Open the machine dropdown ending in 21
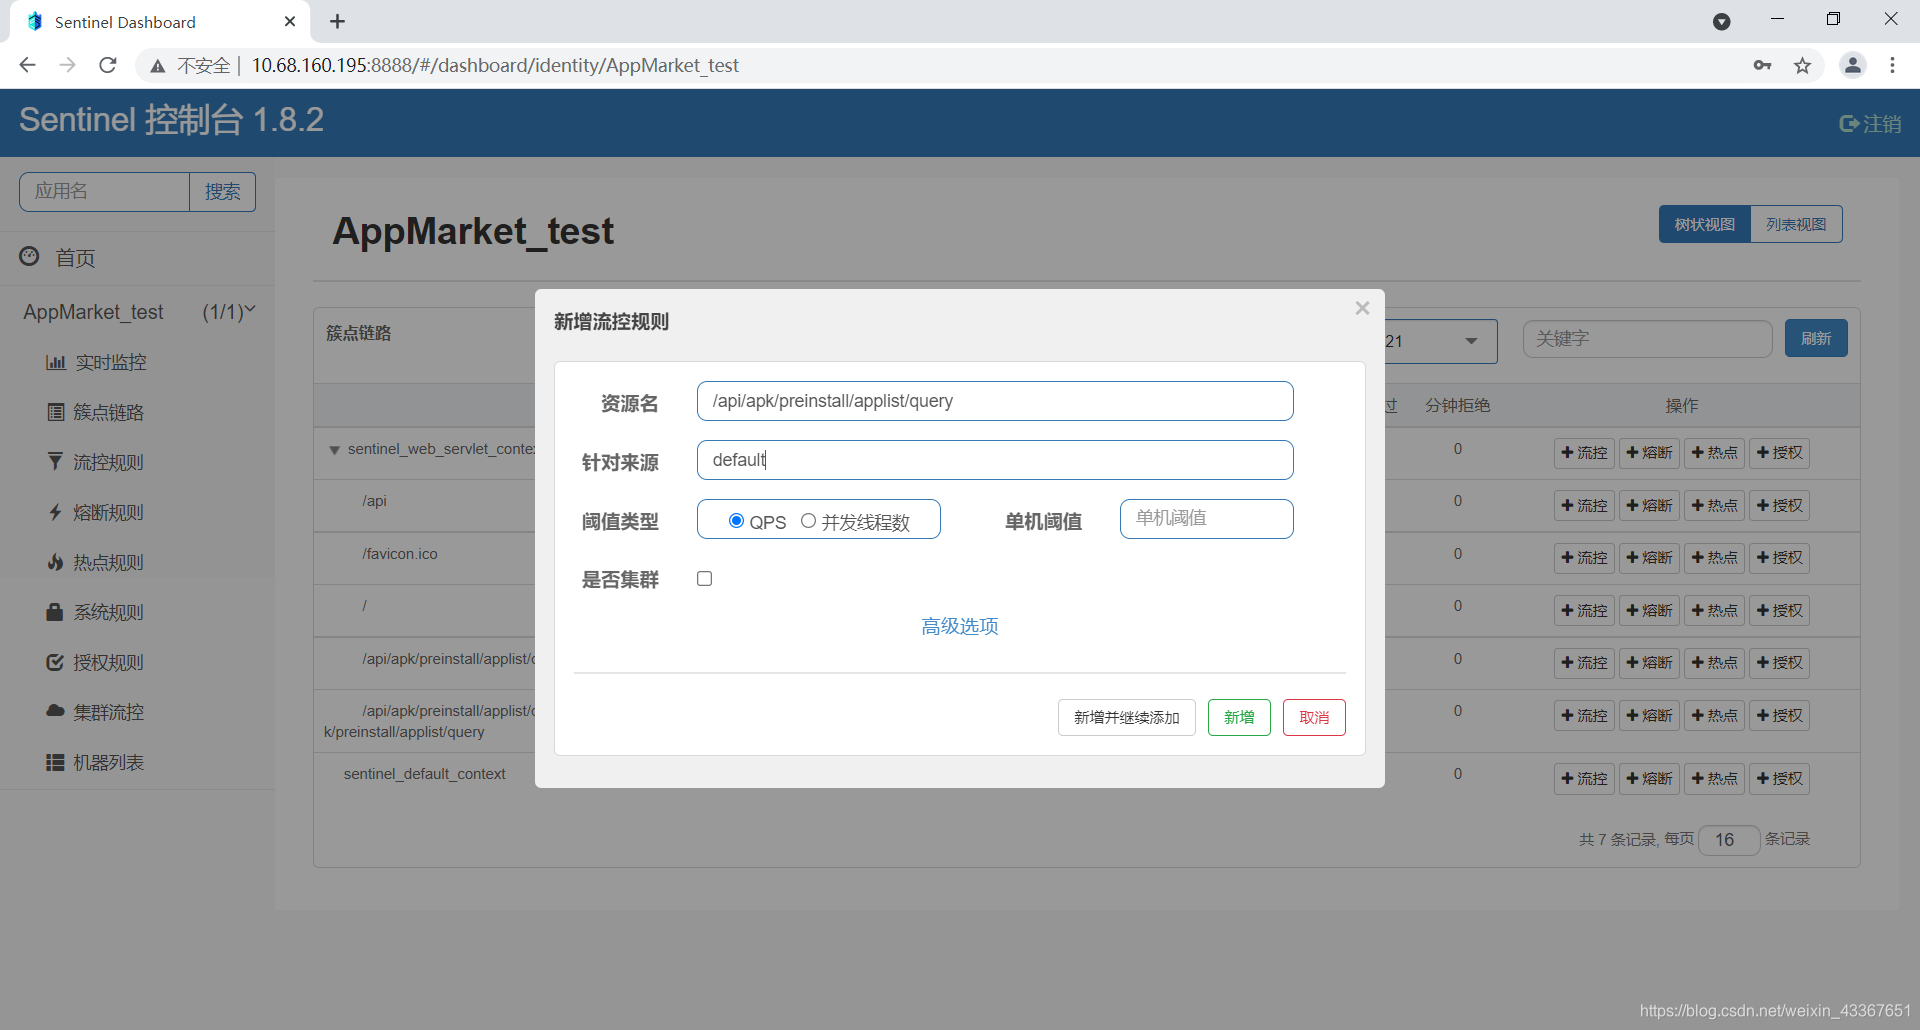 (1440, 341)
